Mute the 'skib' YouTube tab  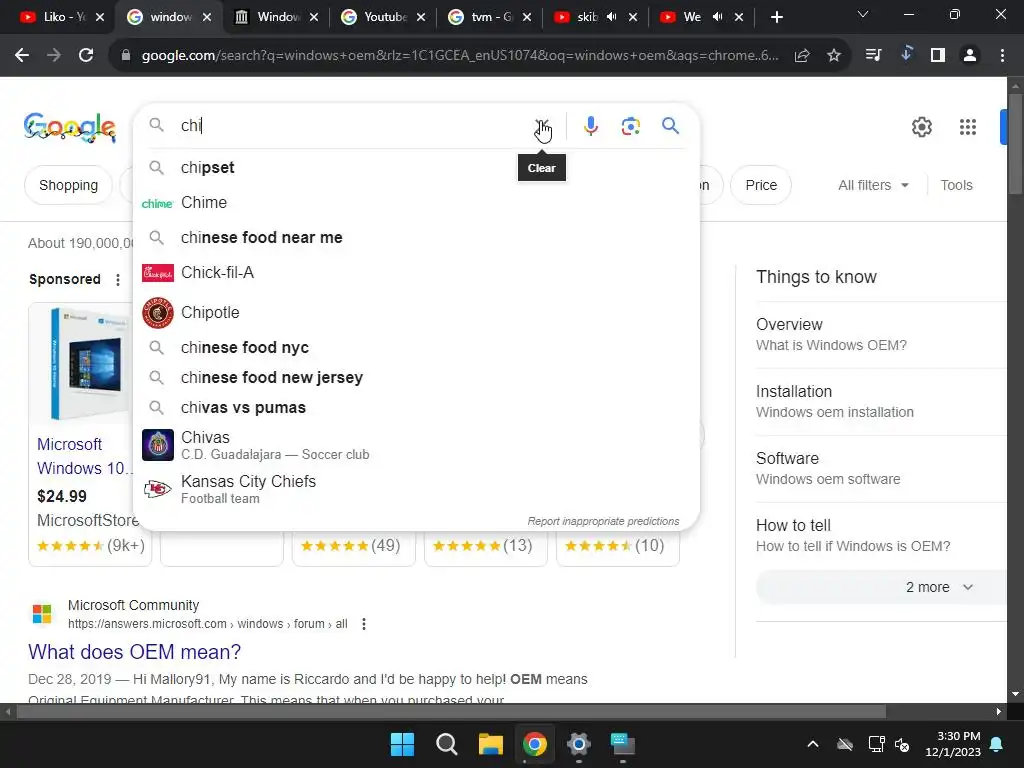click(x=611, y=17)
